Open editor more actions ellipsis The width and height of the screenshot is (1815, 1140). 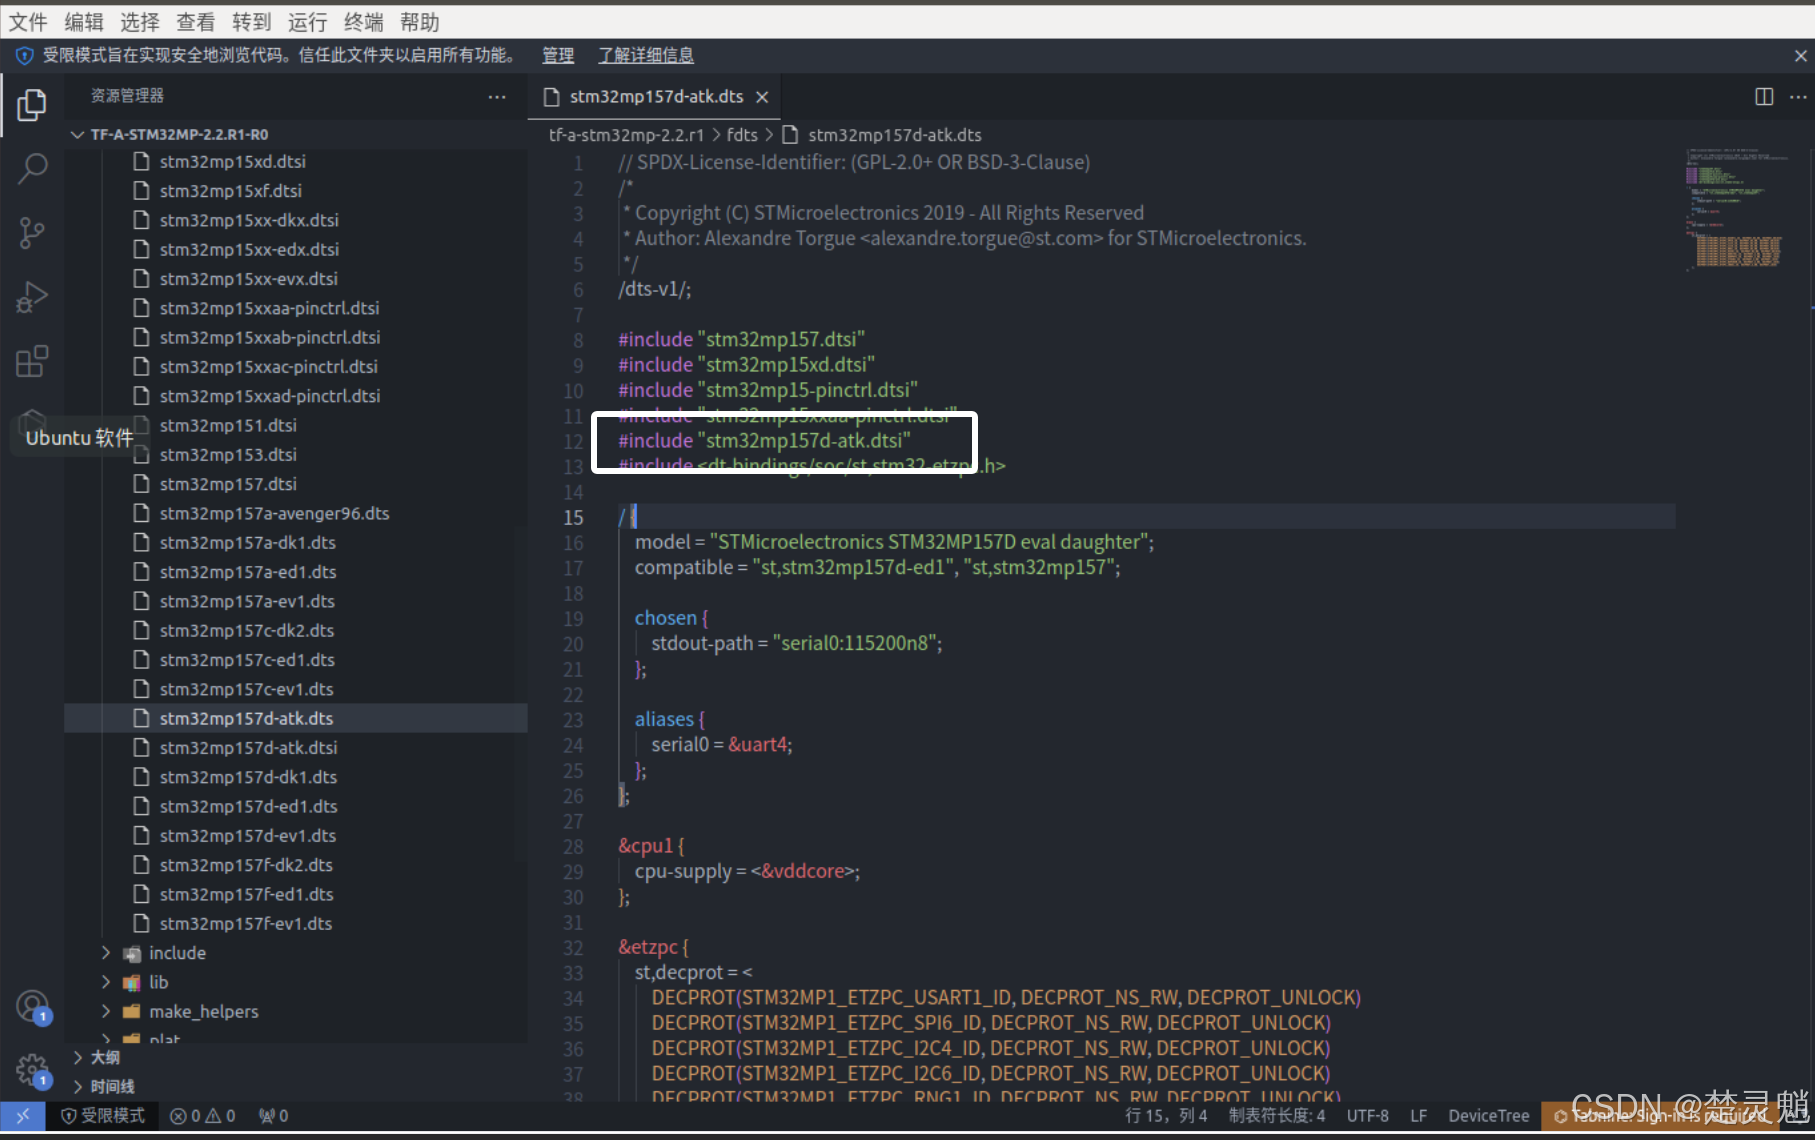(1798, 96)
